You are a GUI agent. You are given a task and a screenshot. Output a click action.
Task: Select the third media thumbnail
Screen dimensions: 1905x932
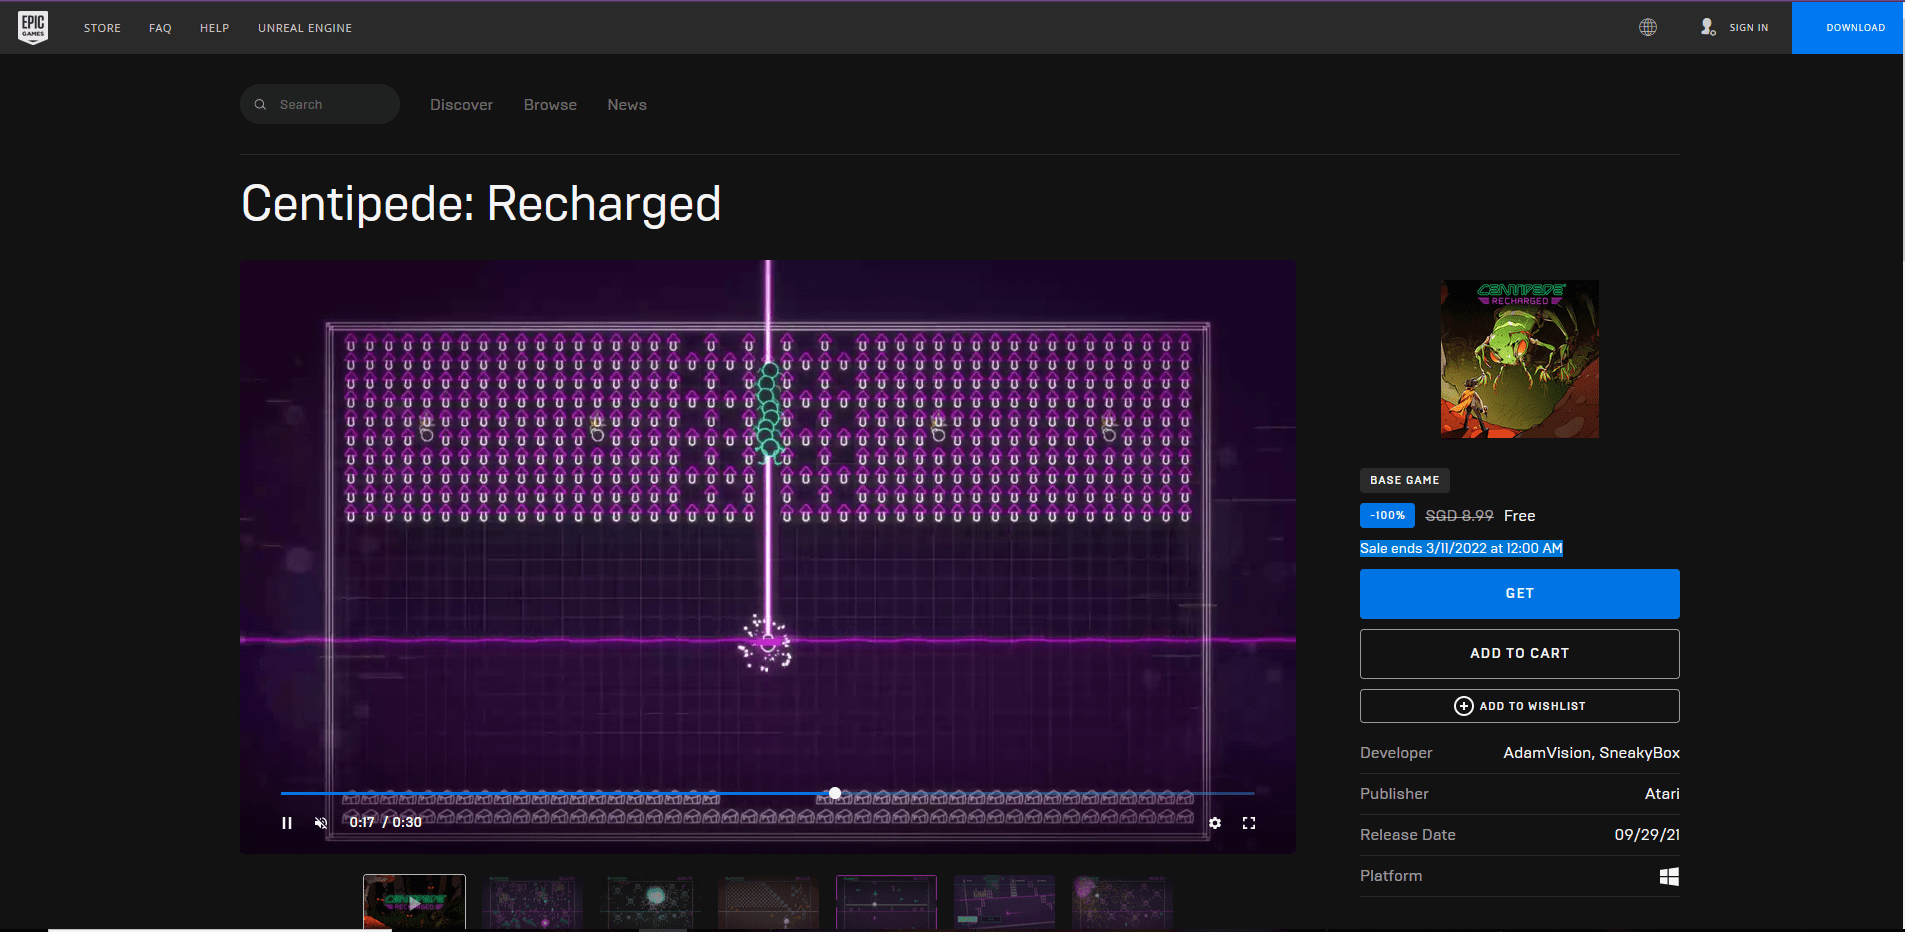point(650,902)
